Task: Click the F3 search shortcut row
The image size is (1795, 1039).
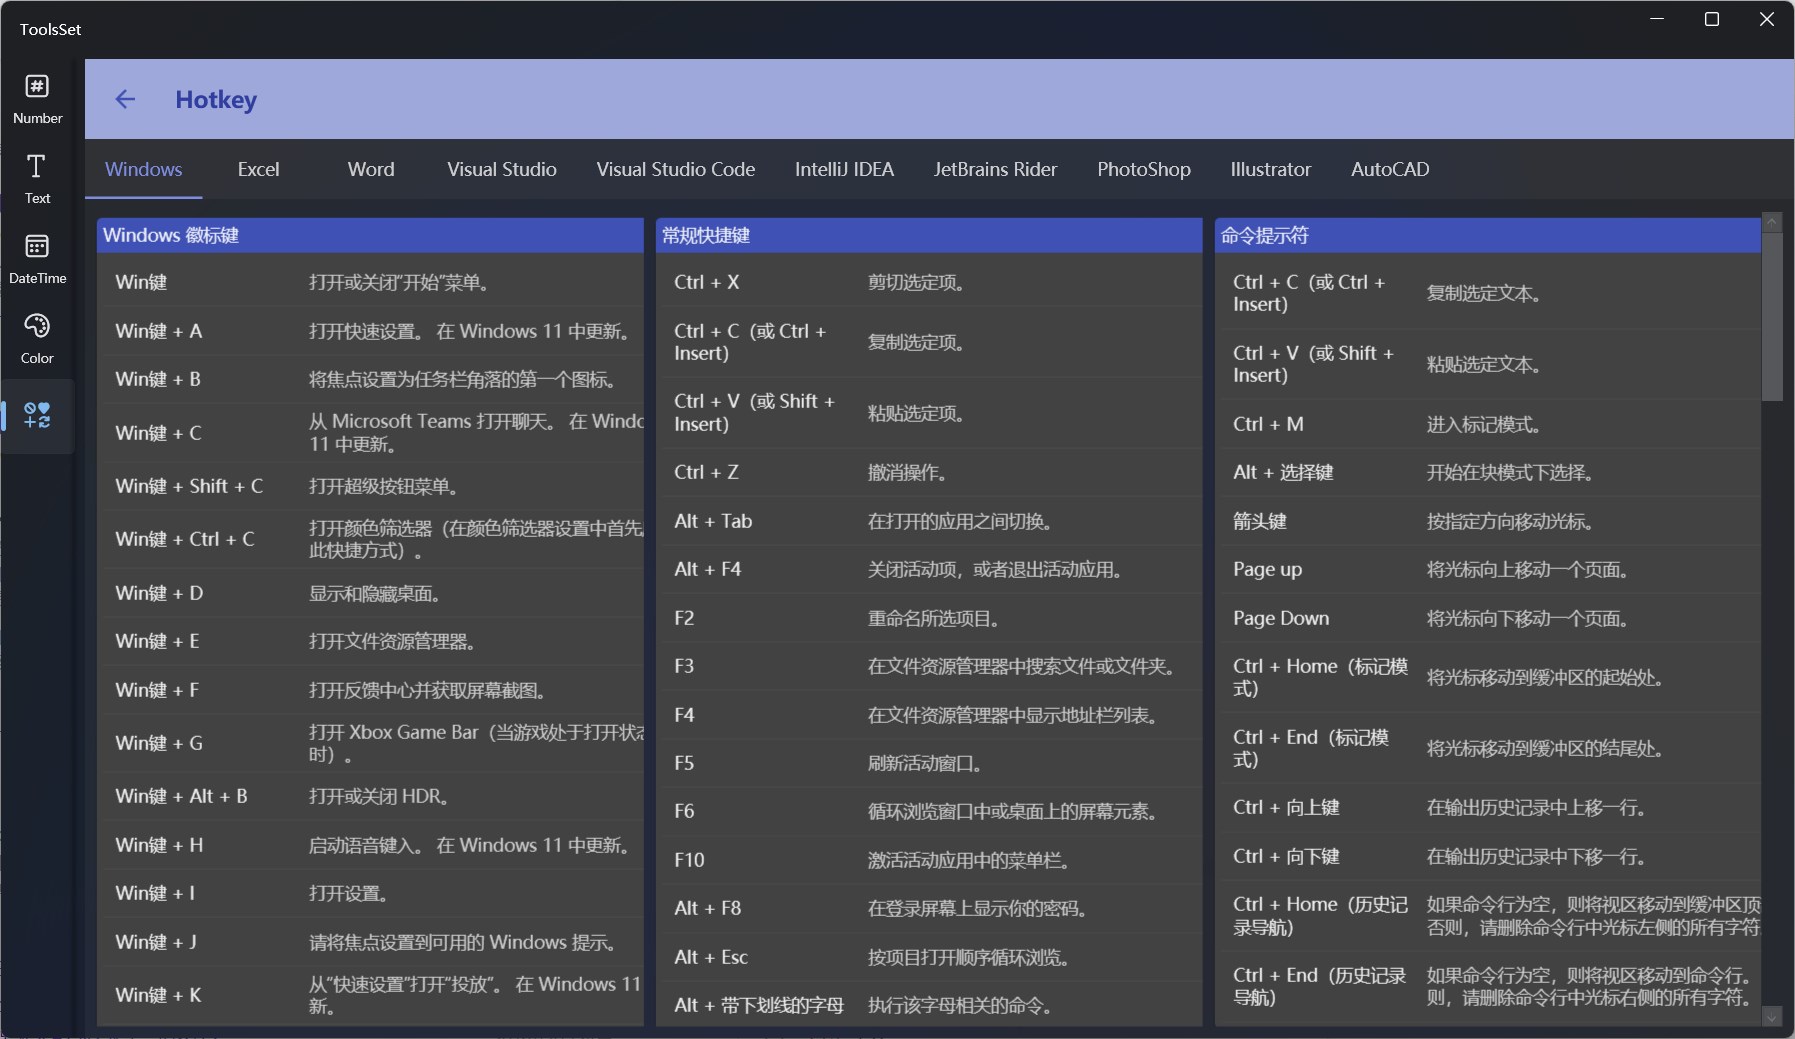Action: [931, 666]
